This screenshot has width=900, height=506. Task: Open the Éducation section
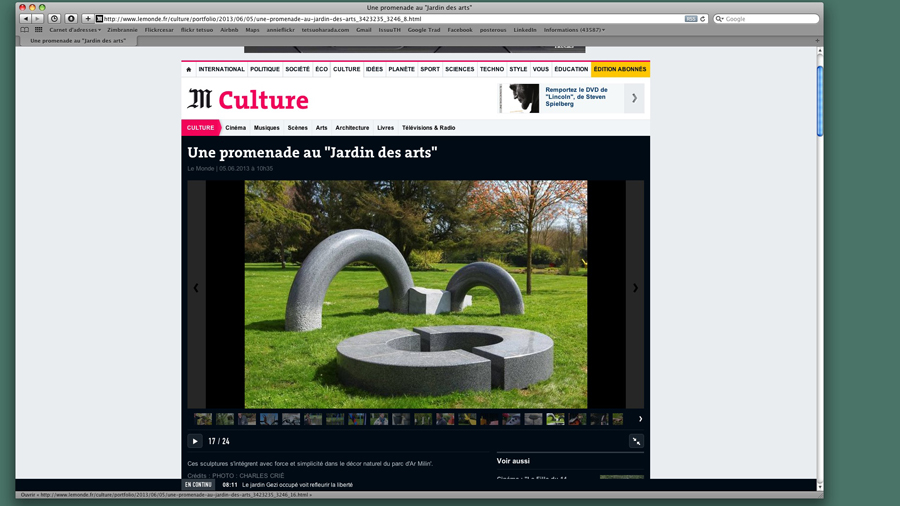click(x=571, y=69)
